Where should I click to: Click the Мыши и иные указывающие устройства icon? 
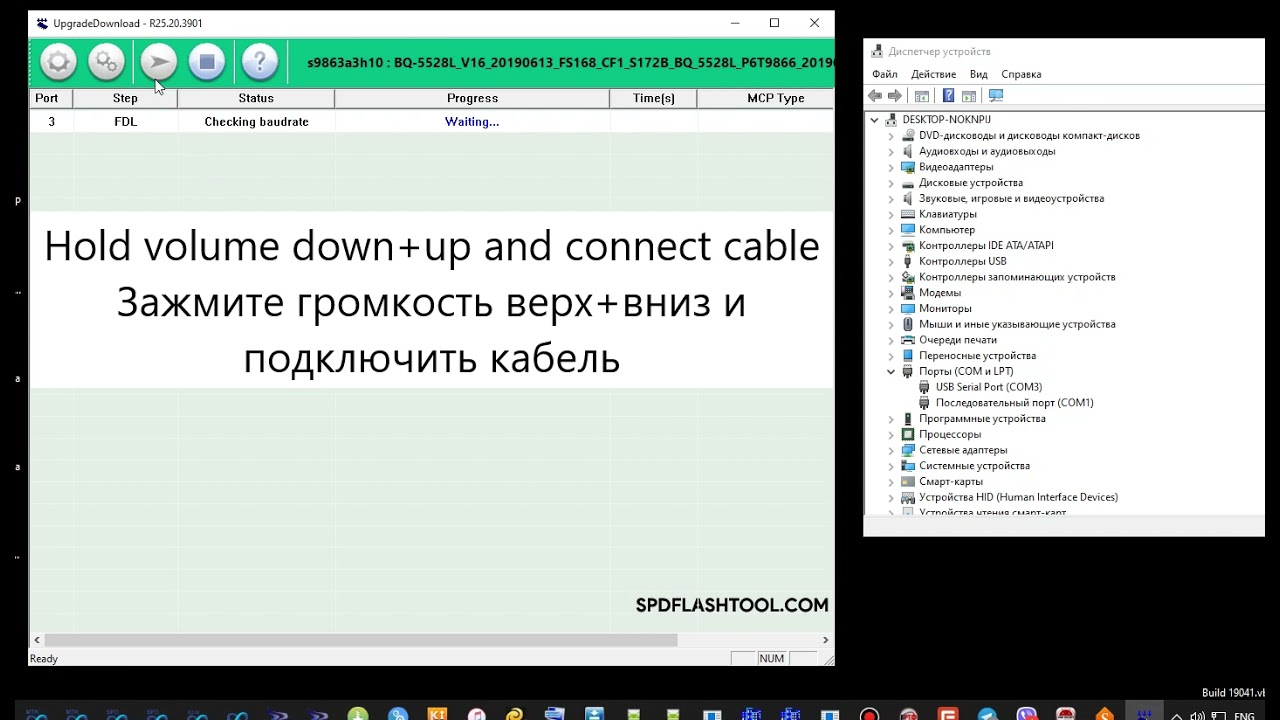pos(908,324)
